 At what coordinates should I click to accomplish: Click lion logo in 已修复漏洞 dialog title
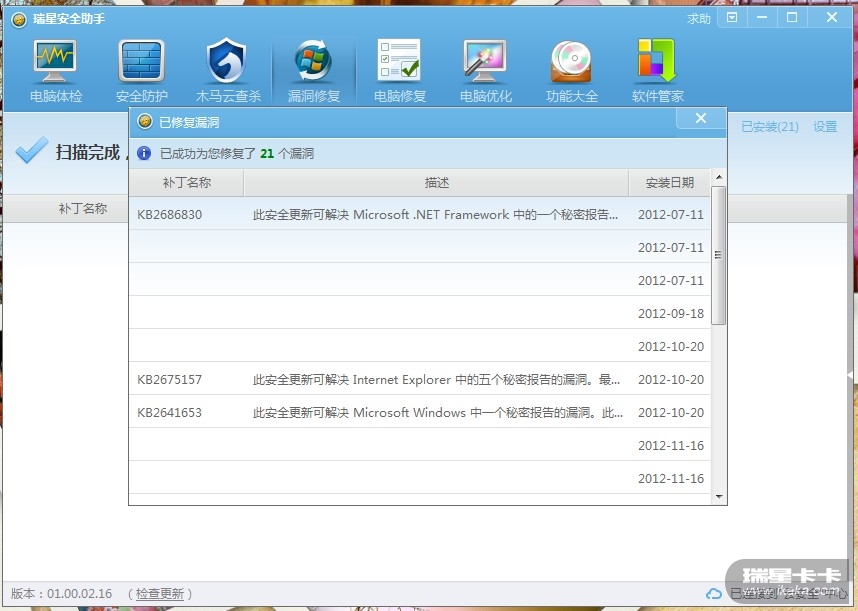tap(145, 121)
